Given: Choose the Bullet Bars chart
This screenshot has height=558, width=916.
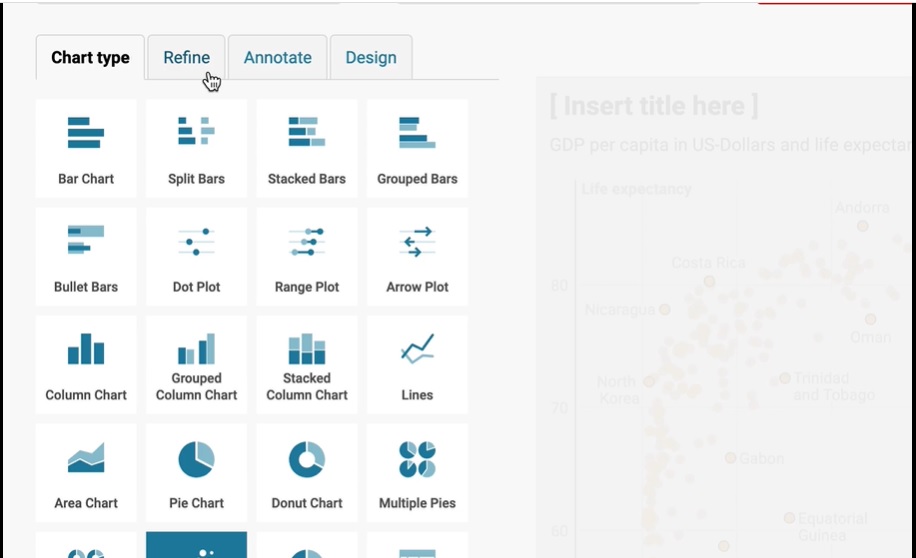Looking at the screenshot, I should [86, 256].
